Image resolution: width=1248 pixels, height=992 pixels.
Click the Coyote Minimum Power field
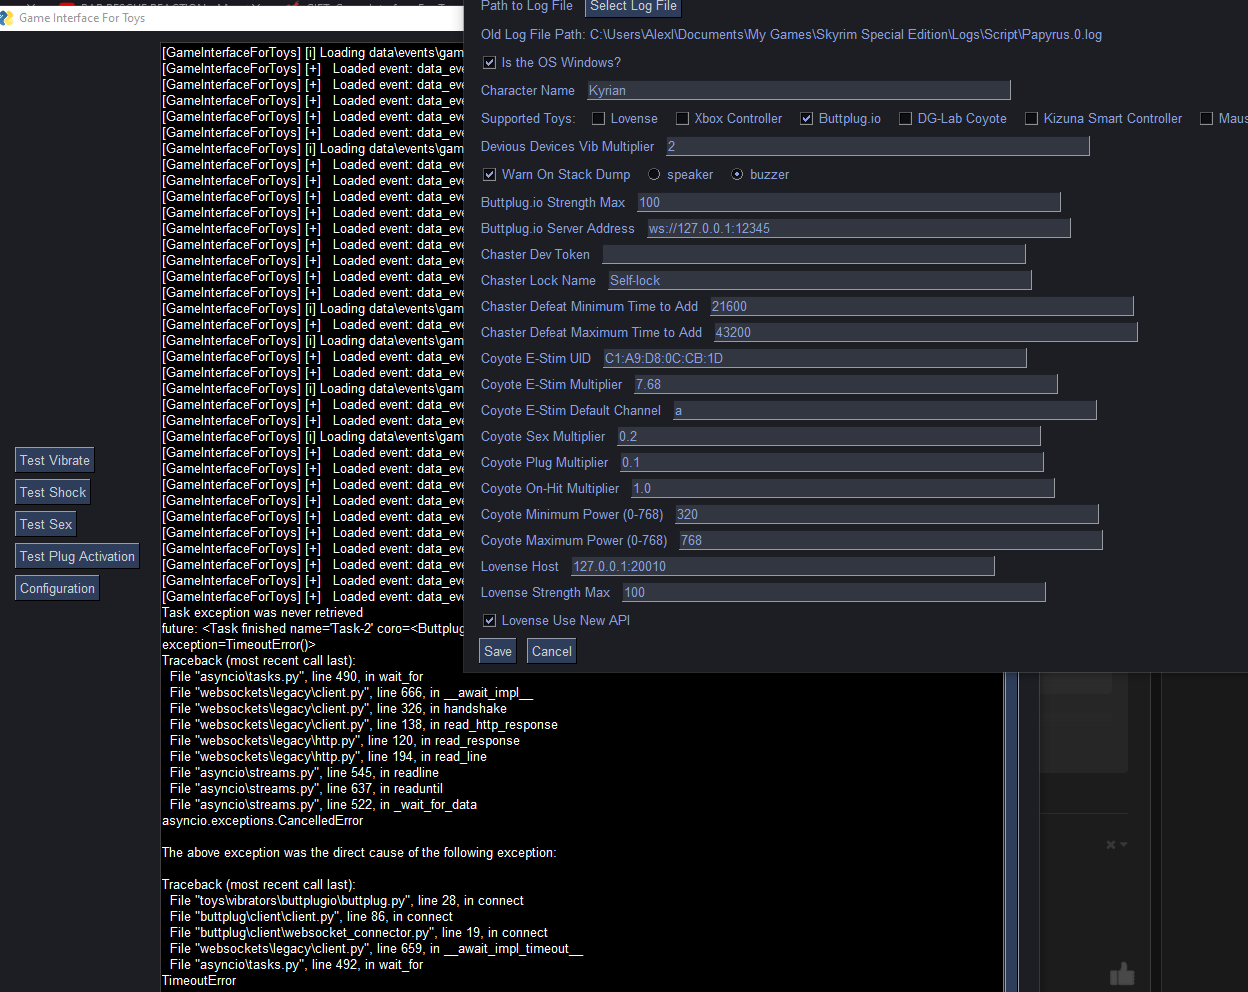tap(887, 514)
